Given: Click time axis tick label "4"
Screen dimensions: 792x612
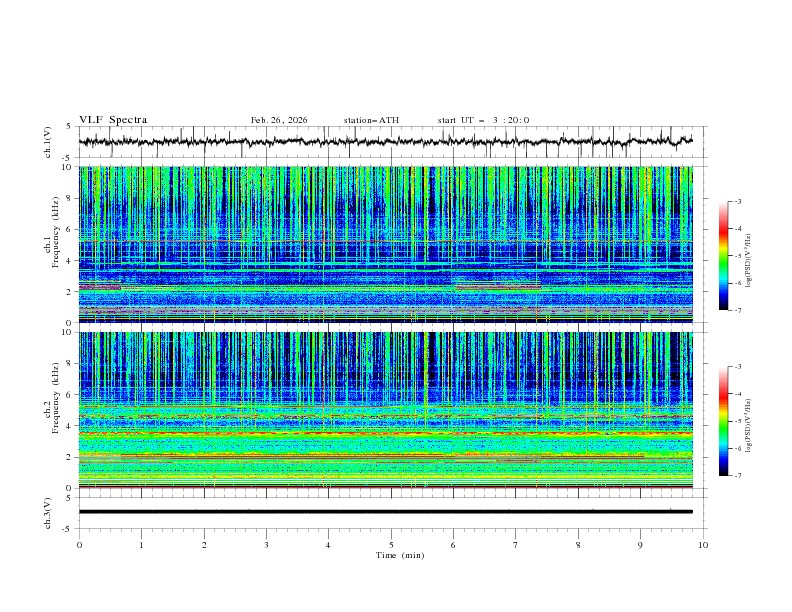Looking at the screenshot, I should click(x=329, y=545).
